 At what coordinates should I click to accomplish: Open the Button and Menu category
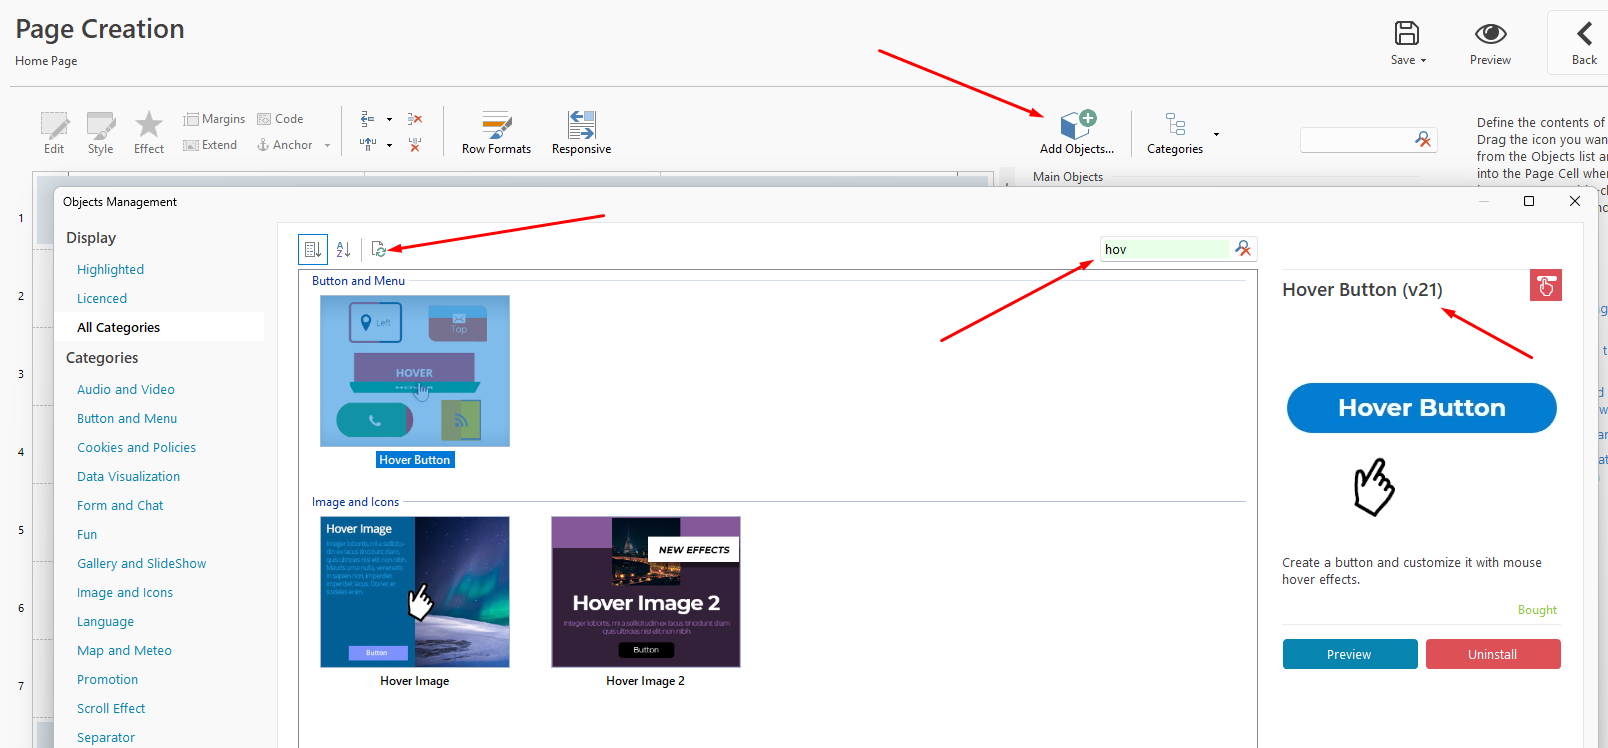tap(127, 418)
